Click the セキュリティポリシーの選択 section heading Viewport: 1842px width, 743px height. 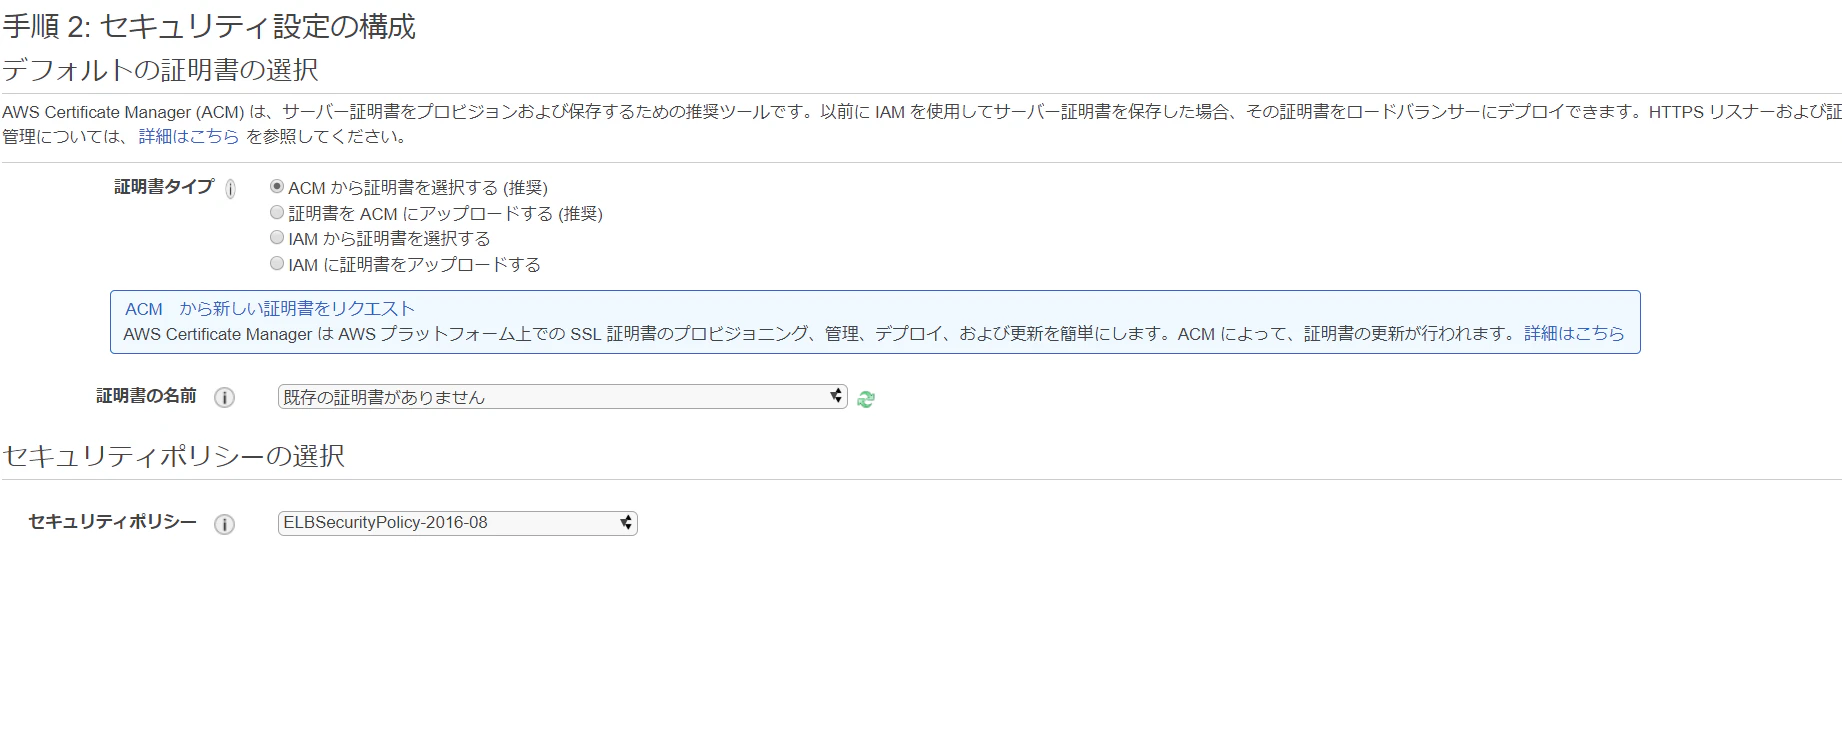174,456
